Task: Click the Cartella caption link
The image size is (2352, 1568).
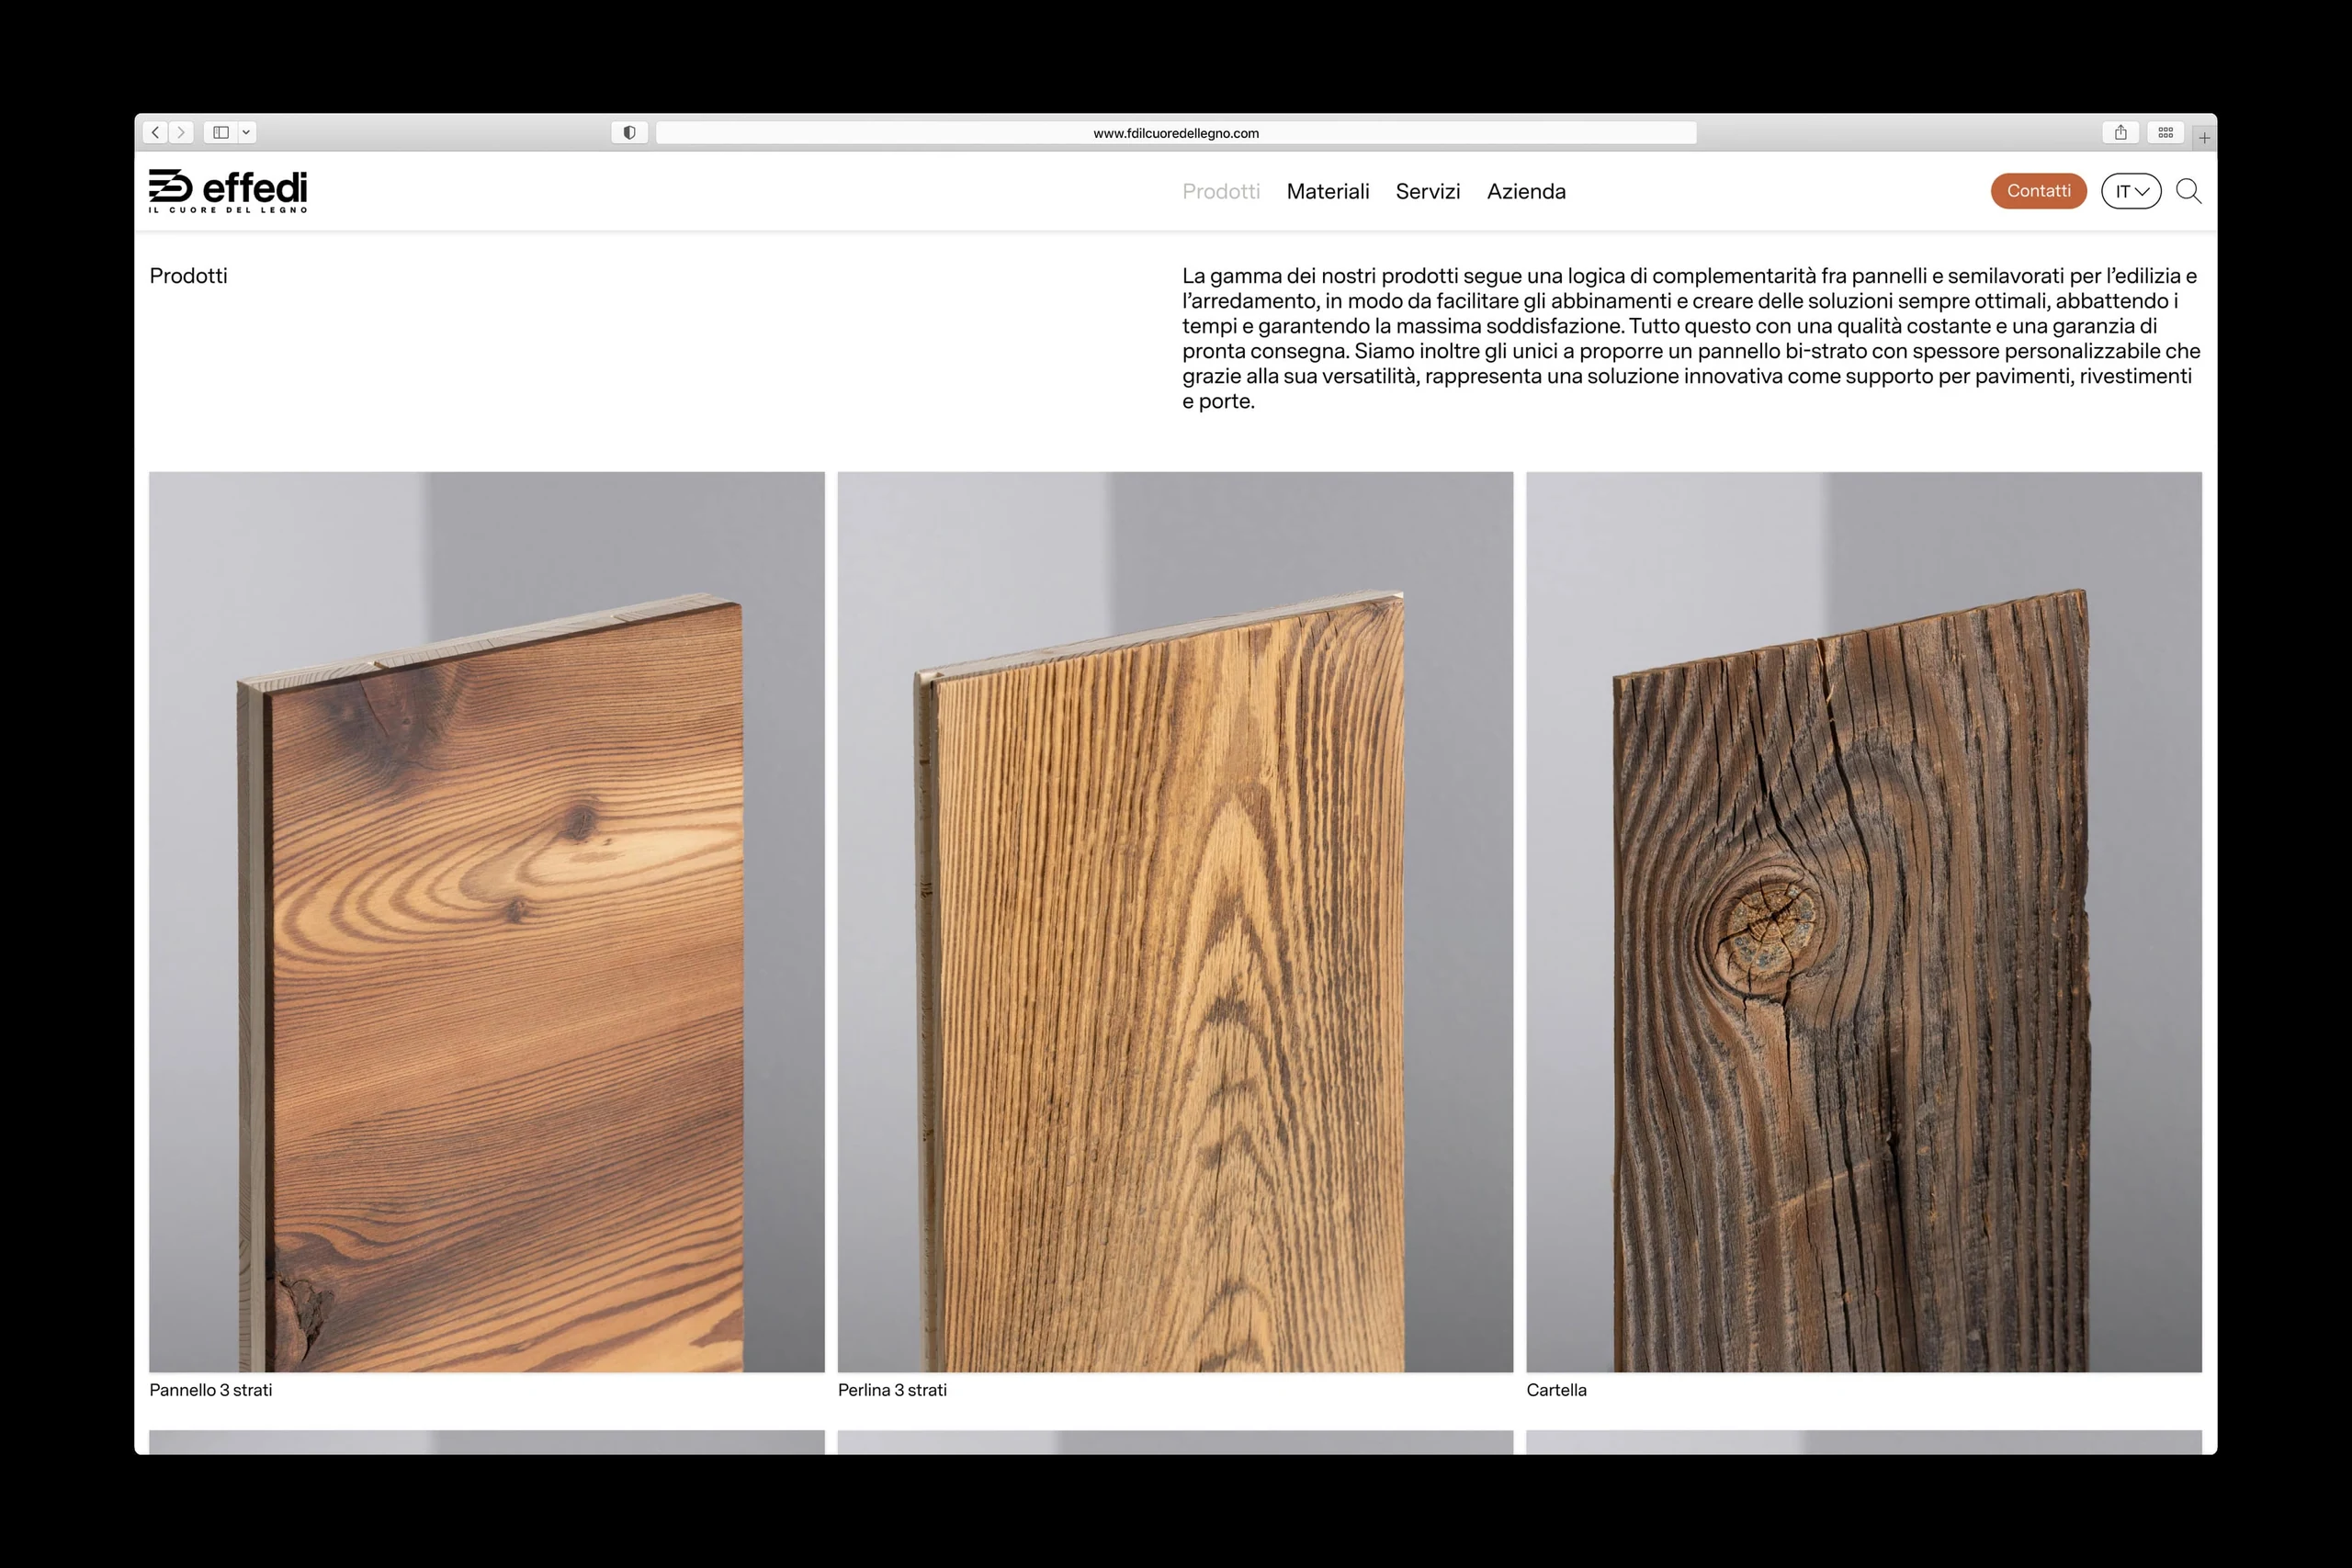Action: 1556,1390
